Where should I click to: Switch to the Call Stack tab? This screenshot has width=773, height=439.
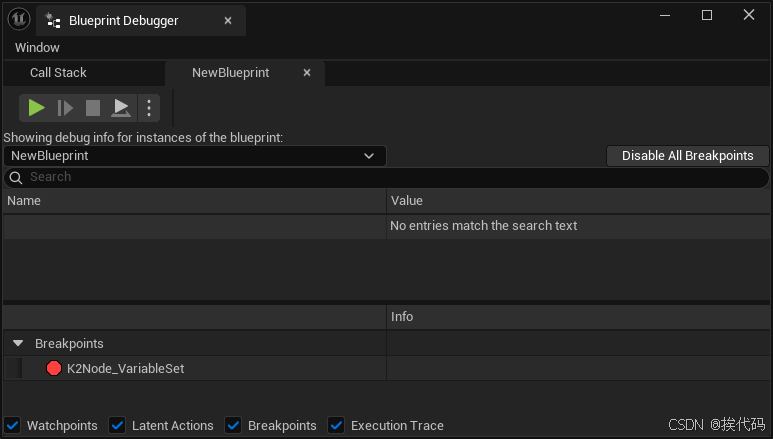[58, 73]
